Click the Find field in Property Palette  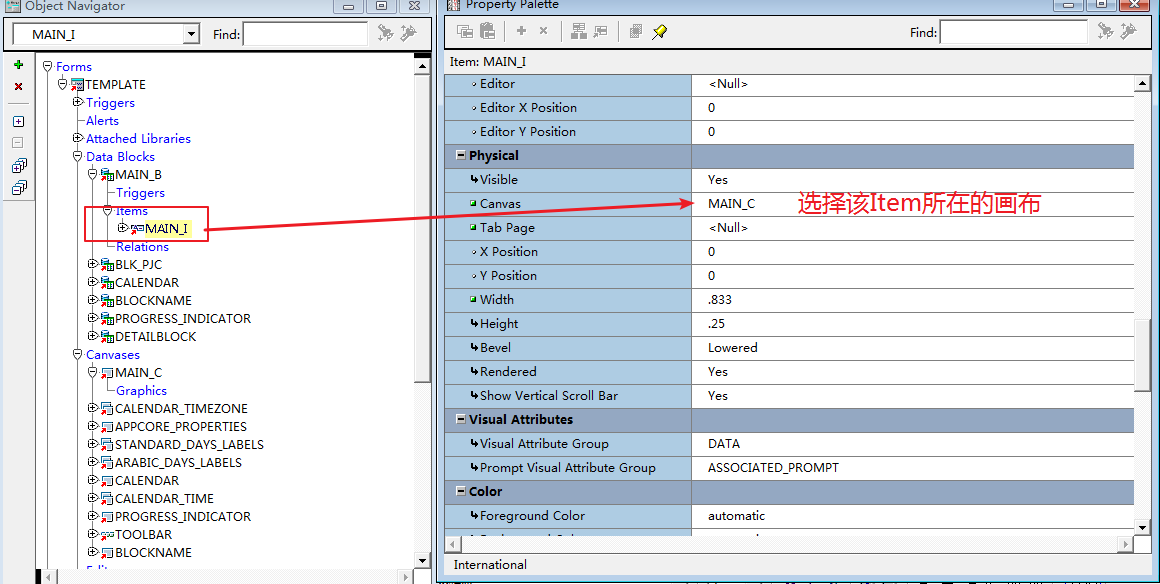click(x=1014, y=33)
